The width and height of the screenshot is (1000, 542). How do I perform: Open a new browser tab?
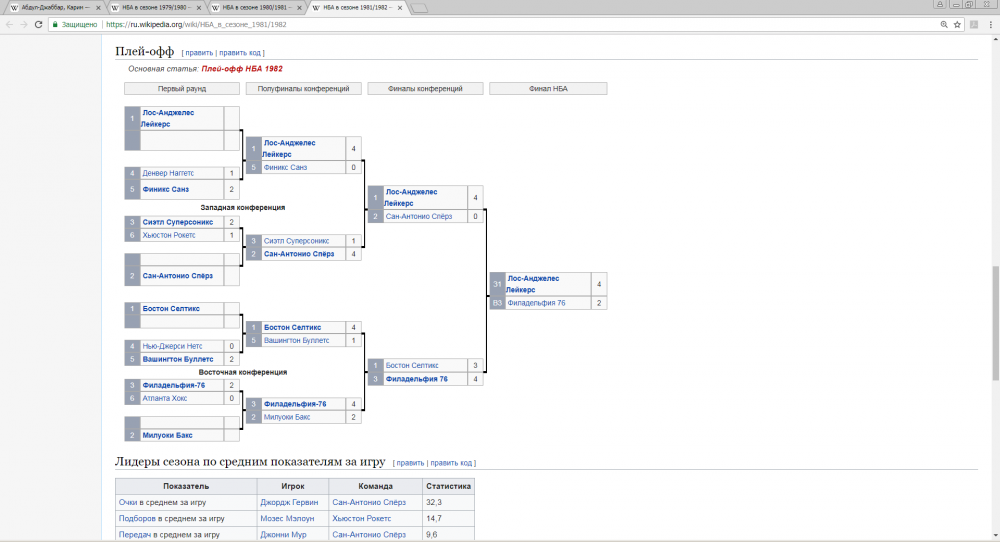[x=420, y=9]
